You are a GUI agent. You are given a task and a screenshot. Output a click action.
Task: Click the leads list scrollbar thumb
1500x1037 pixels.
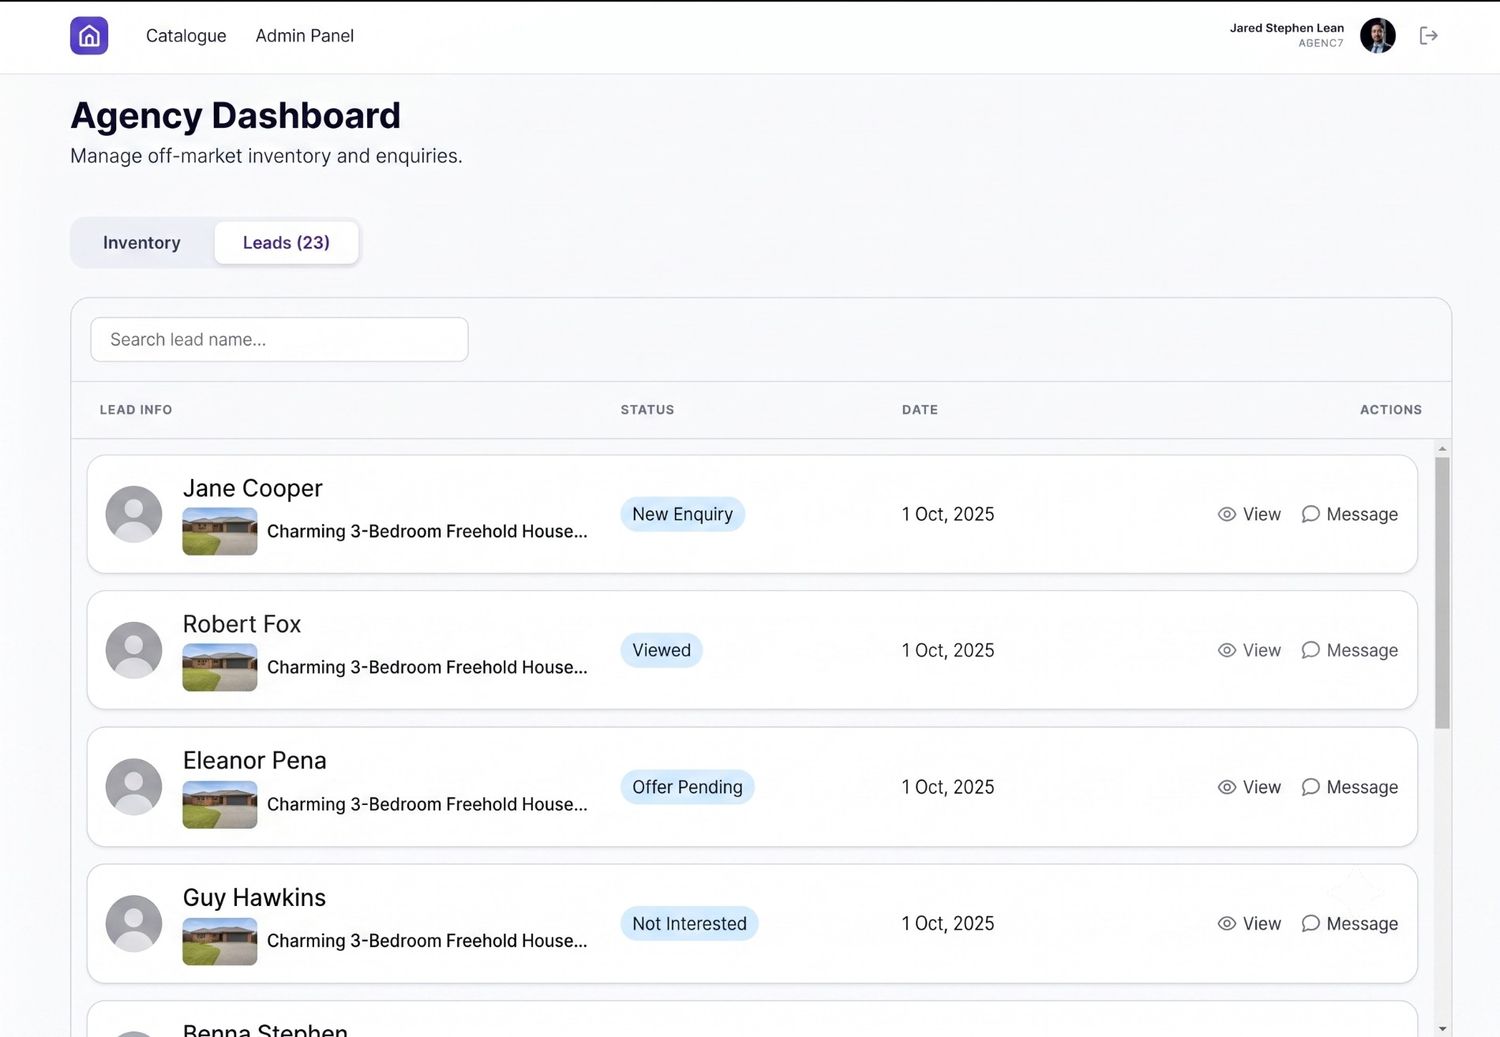coord(1442,593)
